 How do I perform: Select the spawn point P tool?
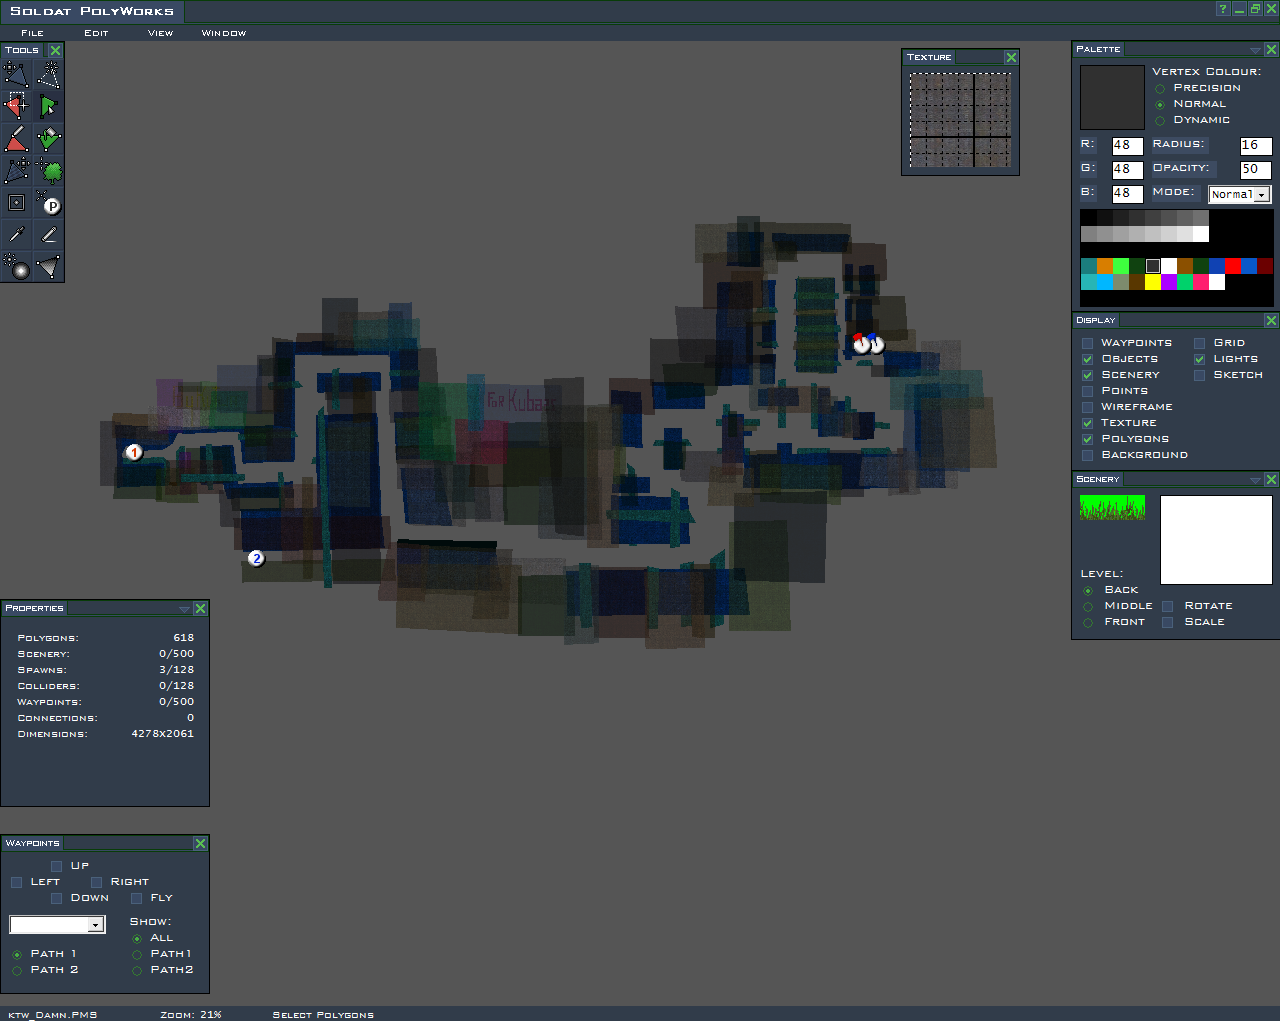[48, 203]
